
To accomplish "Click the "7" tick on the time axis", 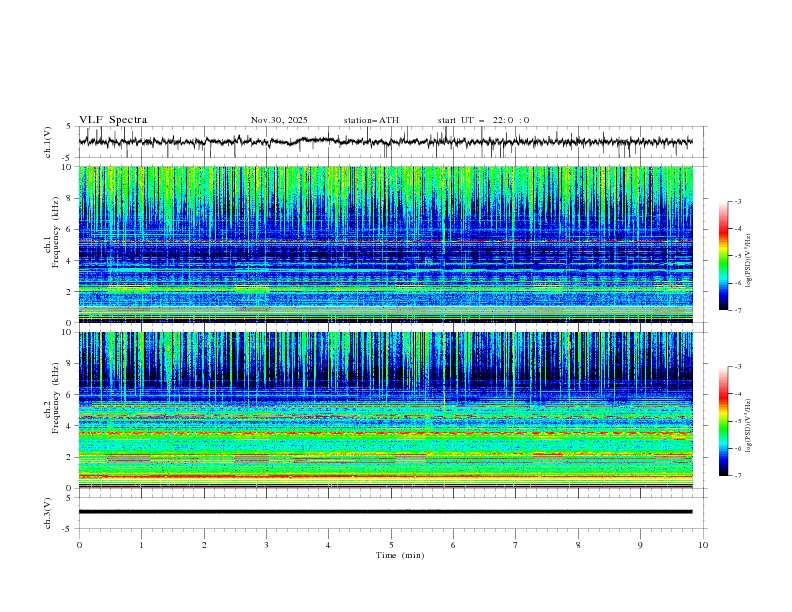I will (516, 545).
